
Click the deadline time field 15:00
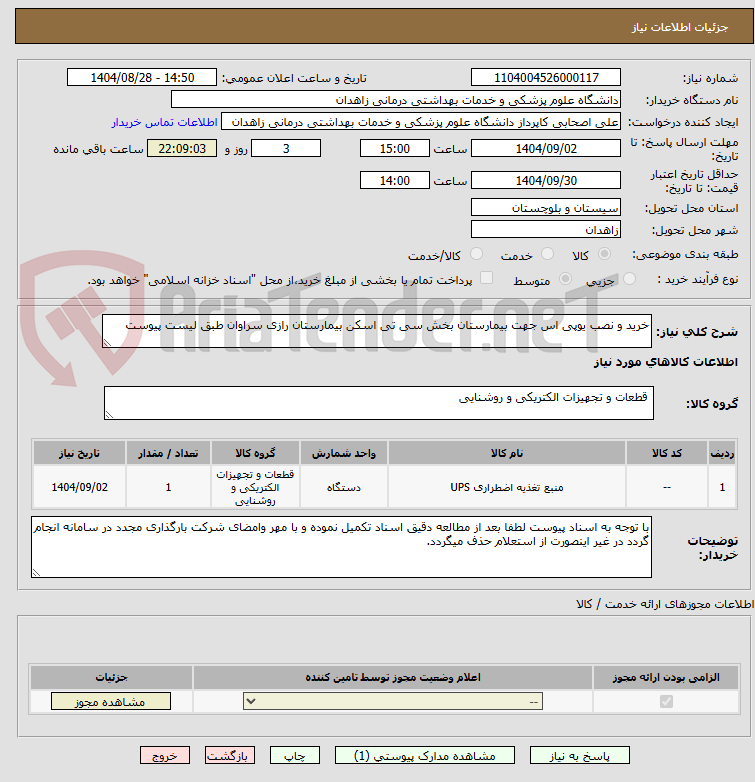click(394, 149)
